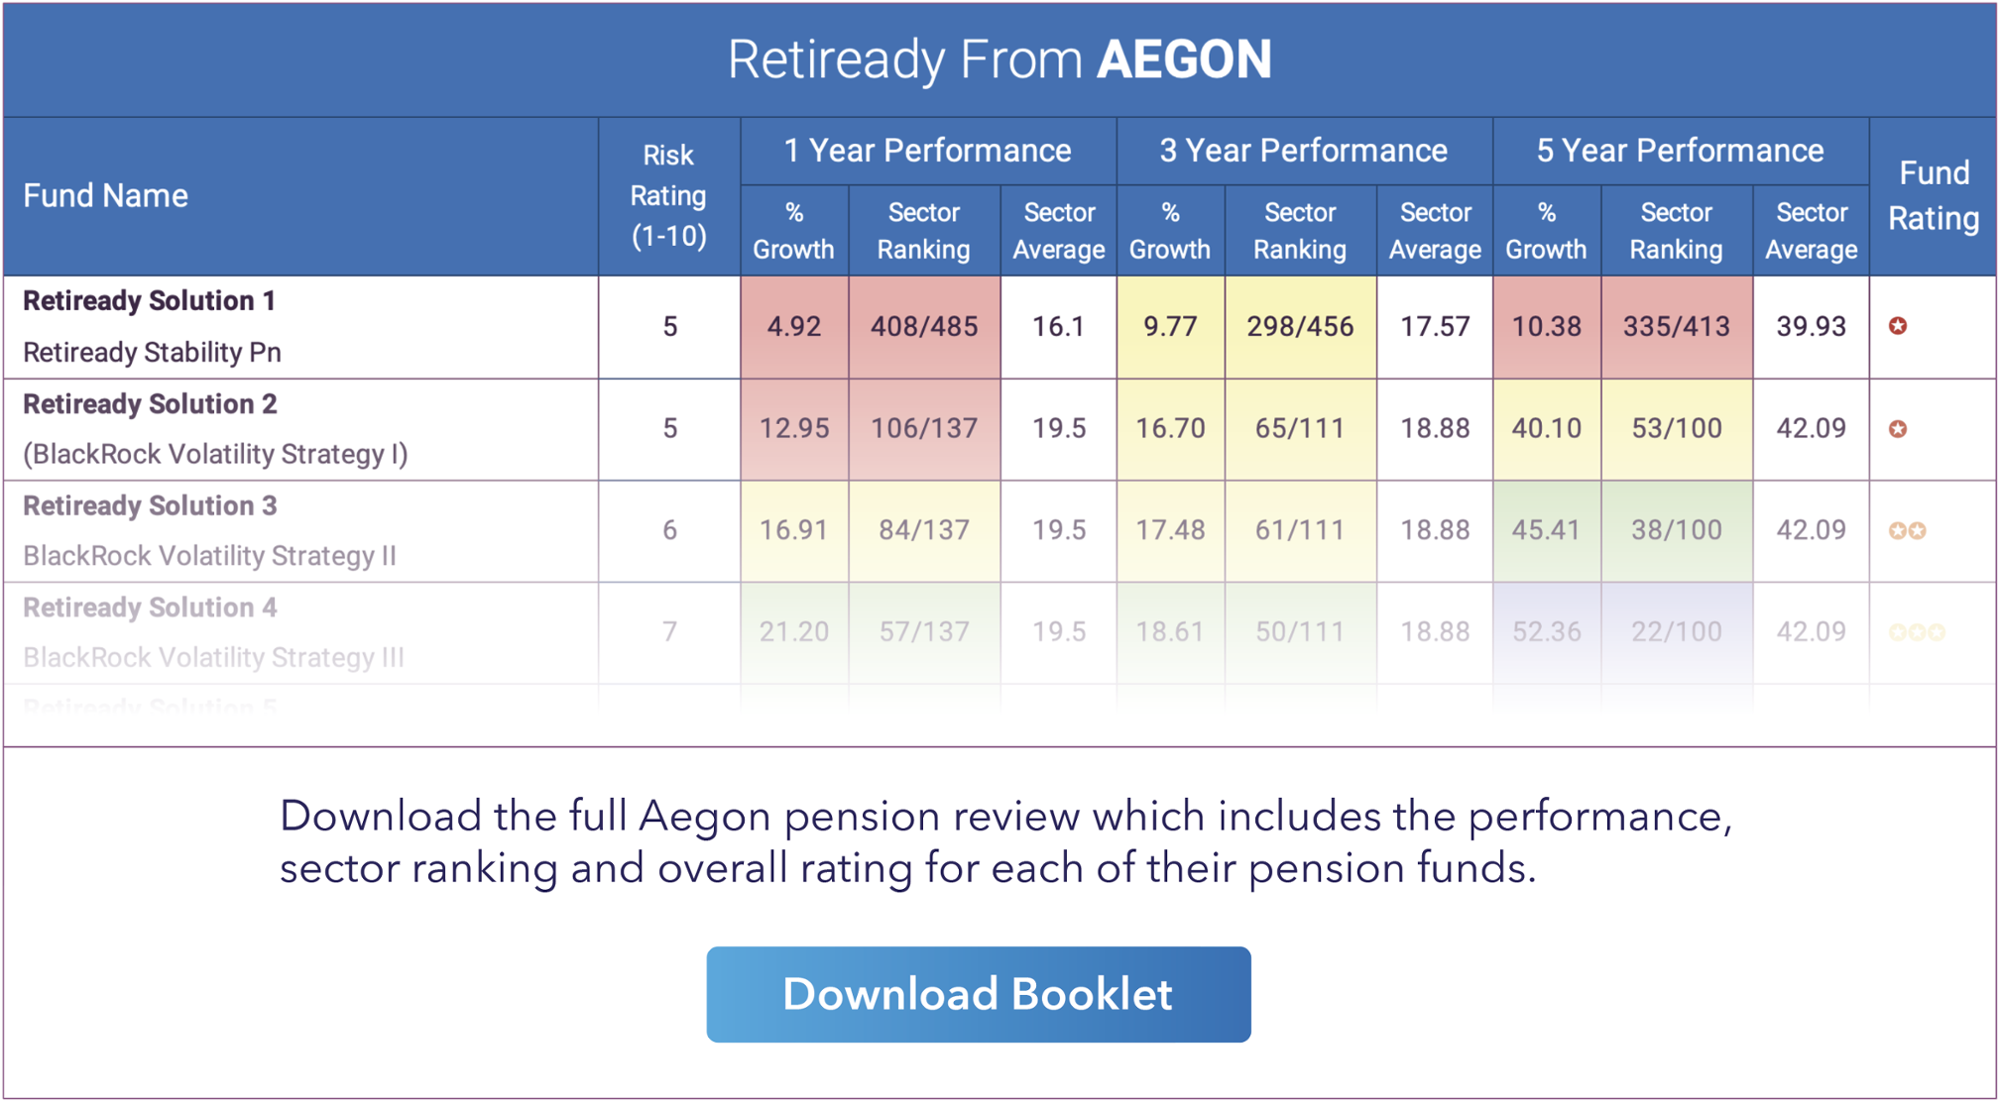This screenshot has width=2000, height=1103.
Task: Click the two-star rating for Retiready Solution 3
Action: point(1907,531)
